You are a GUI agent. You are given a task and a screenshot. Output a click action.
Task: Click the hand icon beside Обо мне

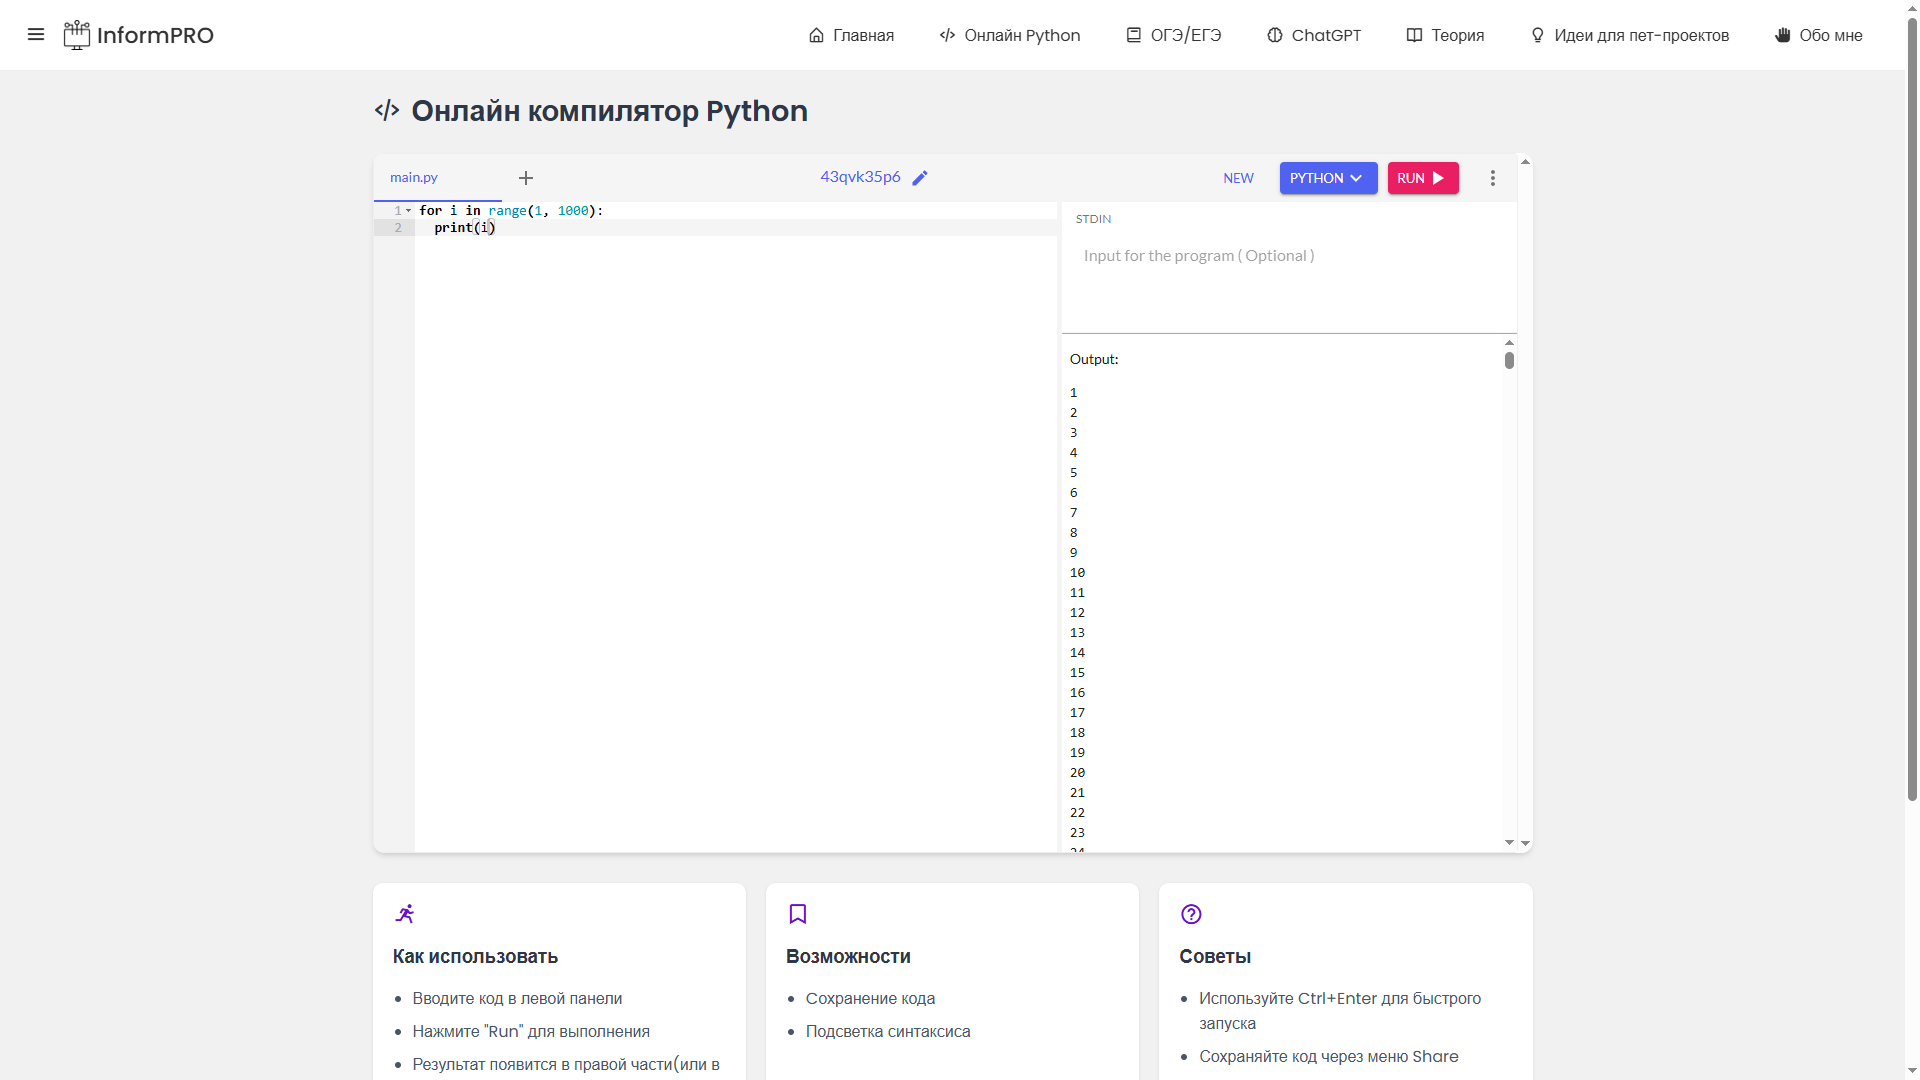click(1783, 35)
